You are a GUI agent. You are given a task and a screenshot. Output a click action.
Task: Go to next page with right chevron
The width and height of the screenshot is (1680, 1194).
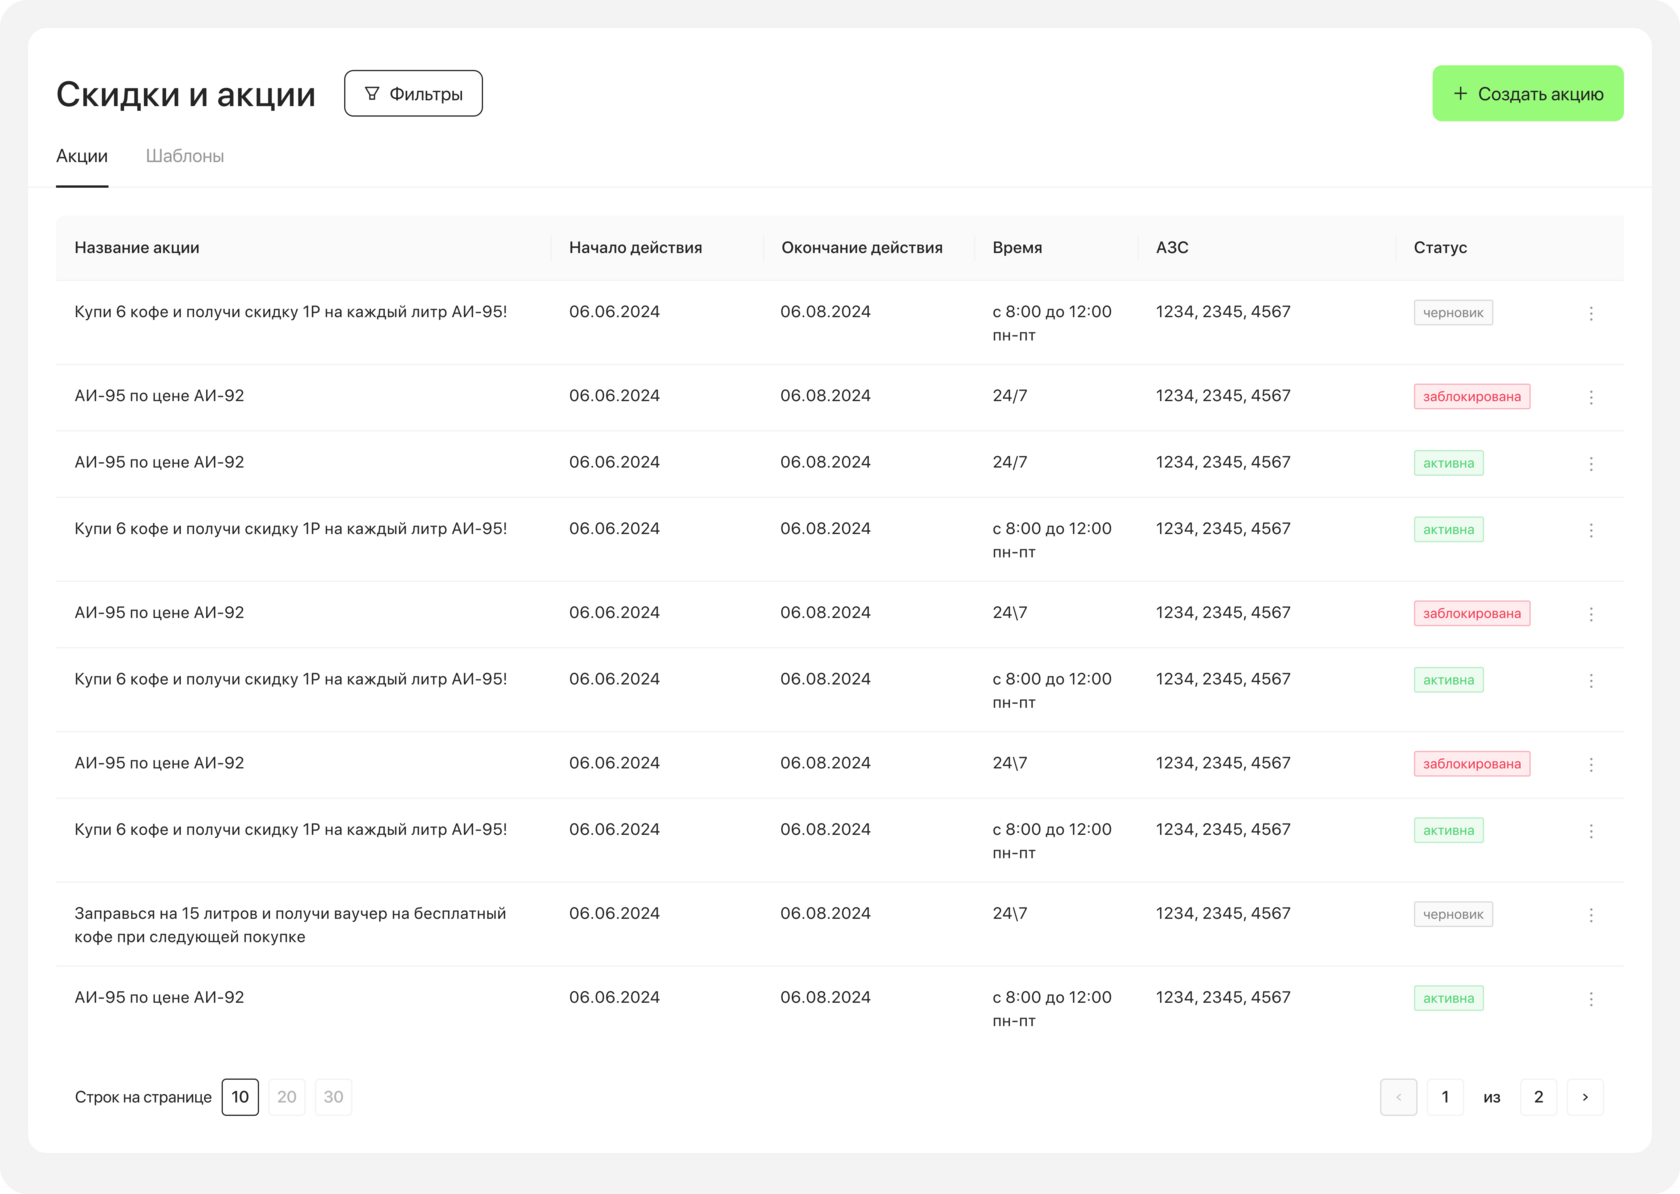(x=1585, y=1097)
